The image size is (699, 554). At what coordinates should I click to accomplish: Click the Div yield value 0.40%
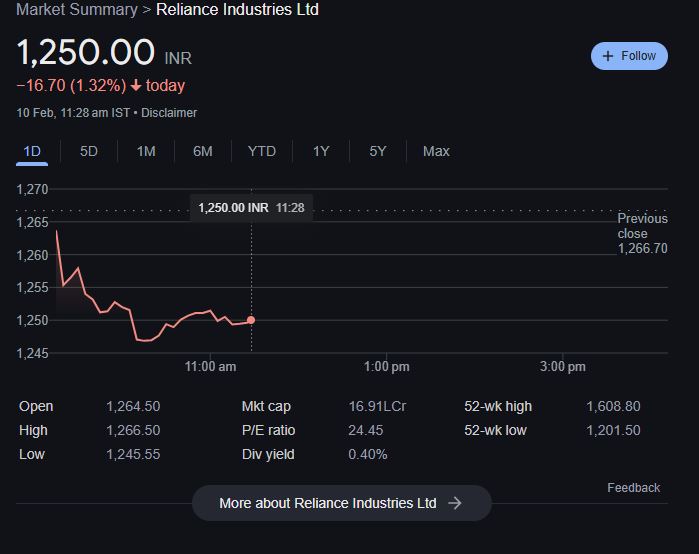click(x=368, y=455)
